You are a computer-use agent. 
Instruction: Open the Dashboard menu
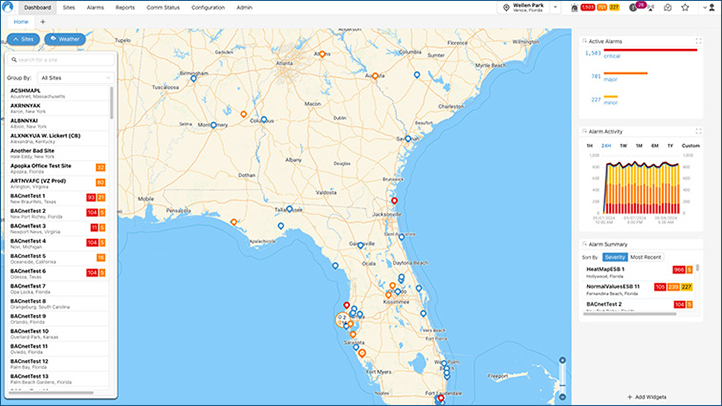(37, 7)
